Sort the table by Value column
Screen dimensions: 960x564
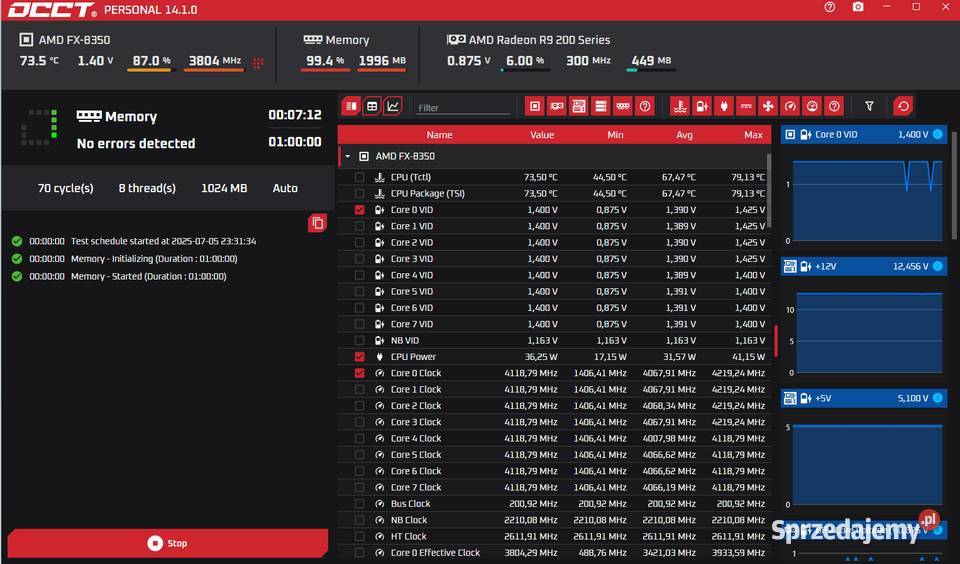point(542,135)
